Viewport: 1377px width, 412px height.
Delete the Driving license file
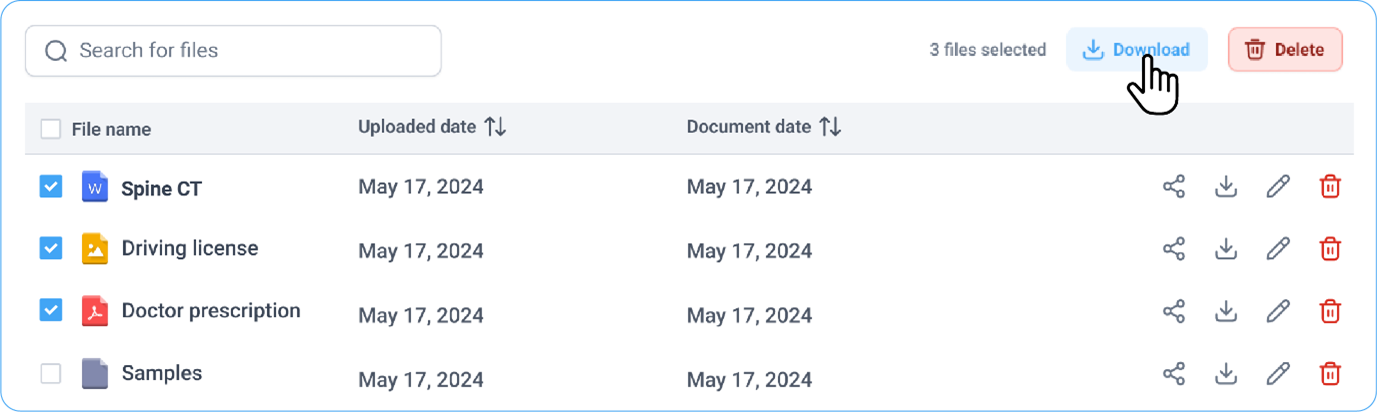coord(1330,249)
